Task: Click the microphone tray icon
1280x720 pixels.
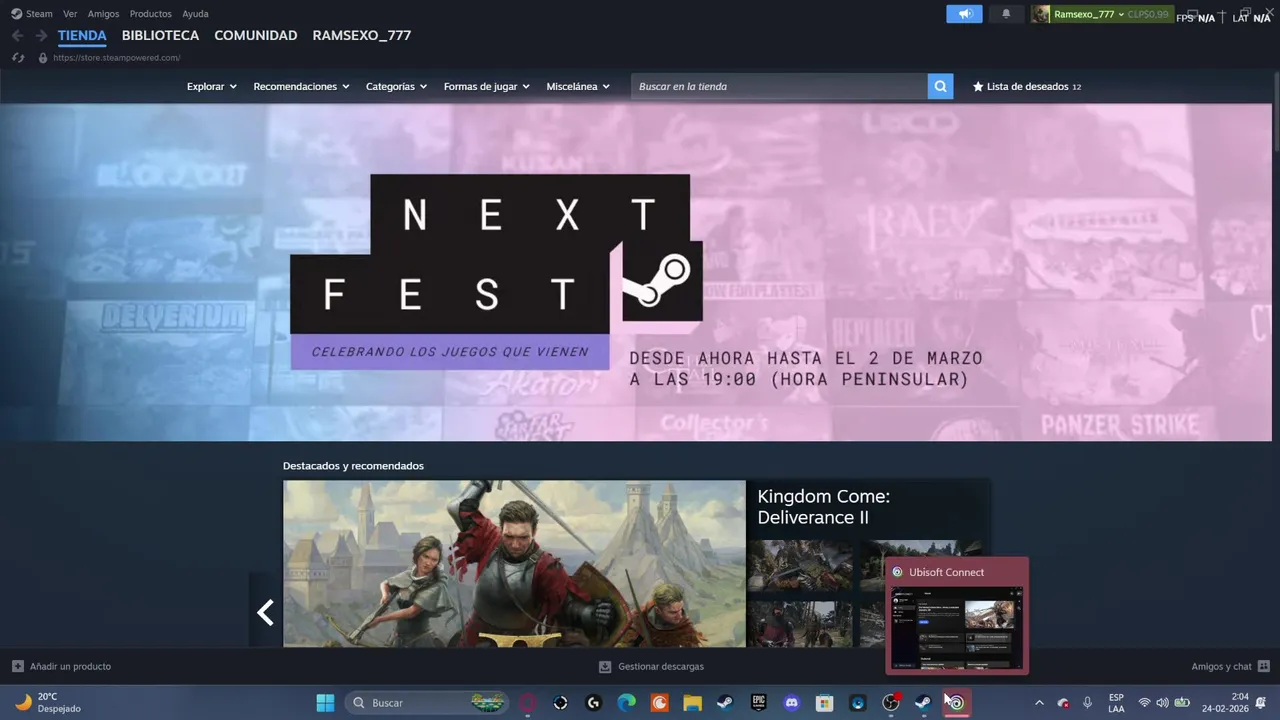Action: click(1087, 703)
